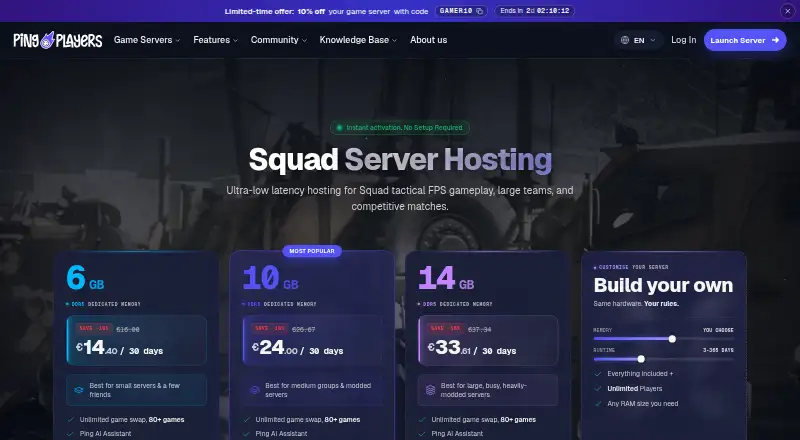
Task: Click Instant activation, No Setup Required badge
Action: point(399,128)
